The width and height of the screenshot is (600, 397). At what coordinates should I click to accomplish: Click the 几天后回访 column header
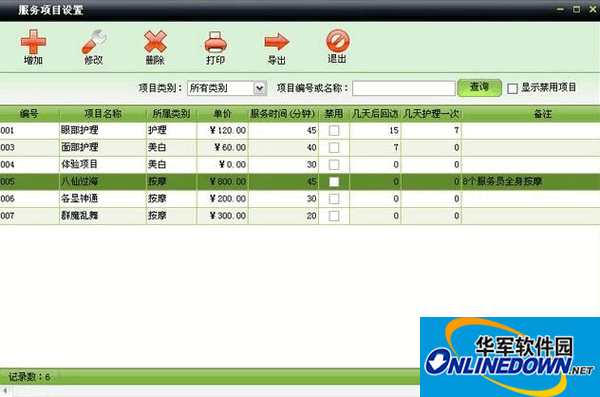click(x=375, y=114)
